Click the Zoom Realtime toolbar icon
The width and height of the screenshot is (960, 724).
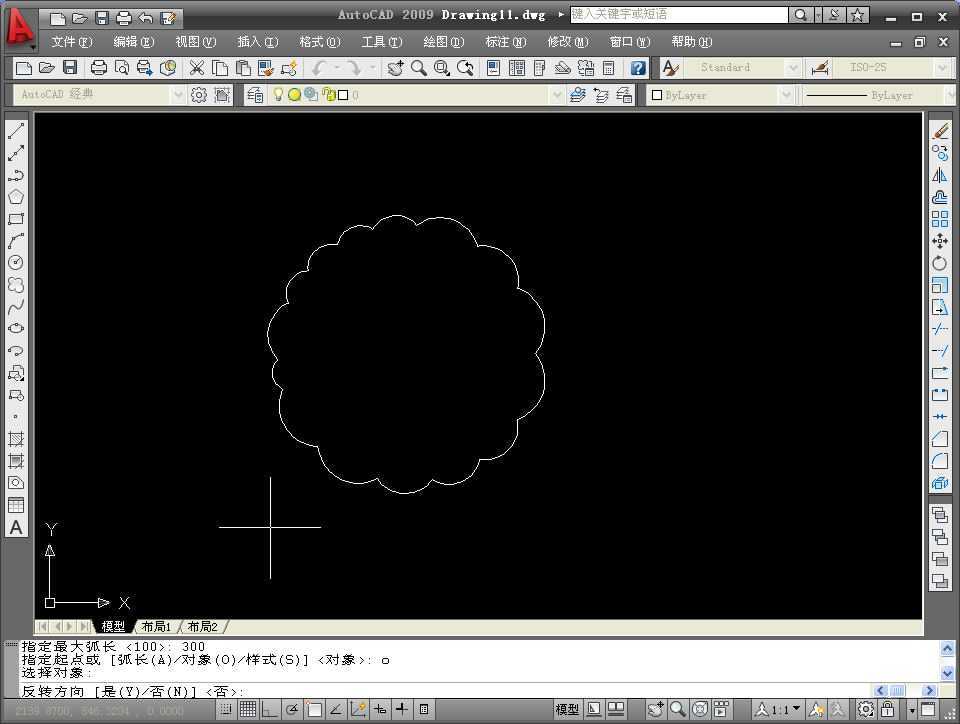[x=419, y=67]
